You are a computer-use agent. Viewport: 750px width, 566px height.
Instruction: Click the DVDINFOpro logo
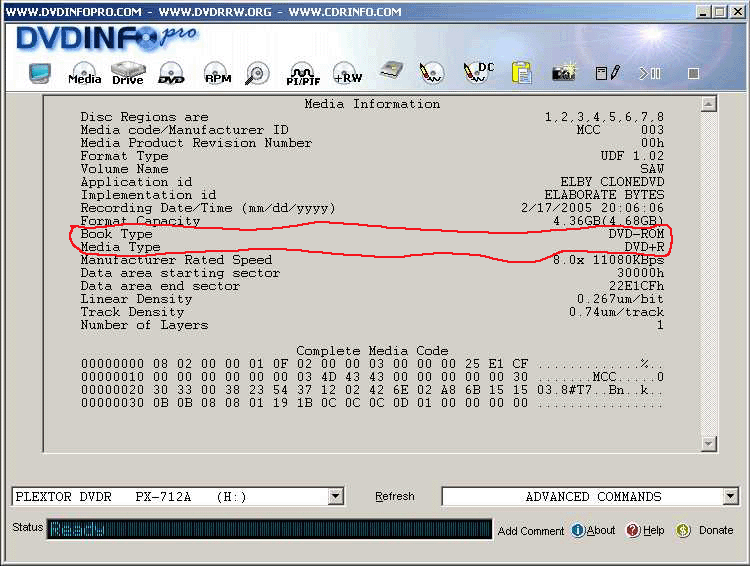click(x=106, y=38)
